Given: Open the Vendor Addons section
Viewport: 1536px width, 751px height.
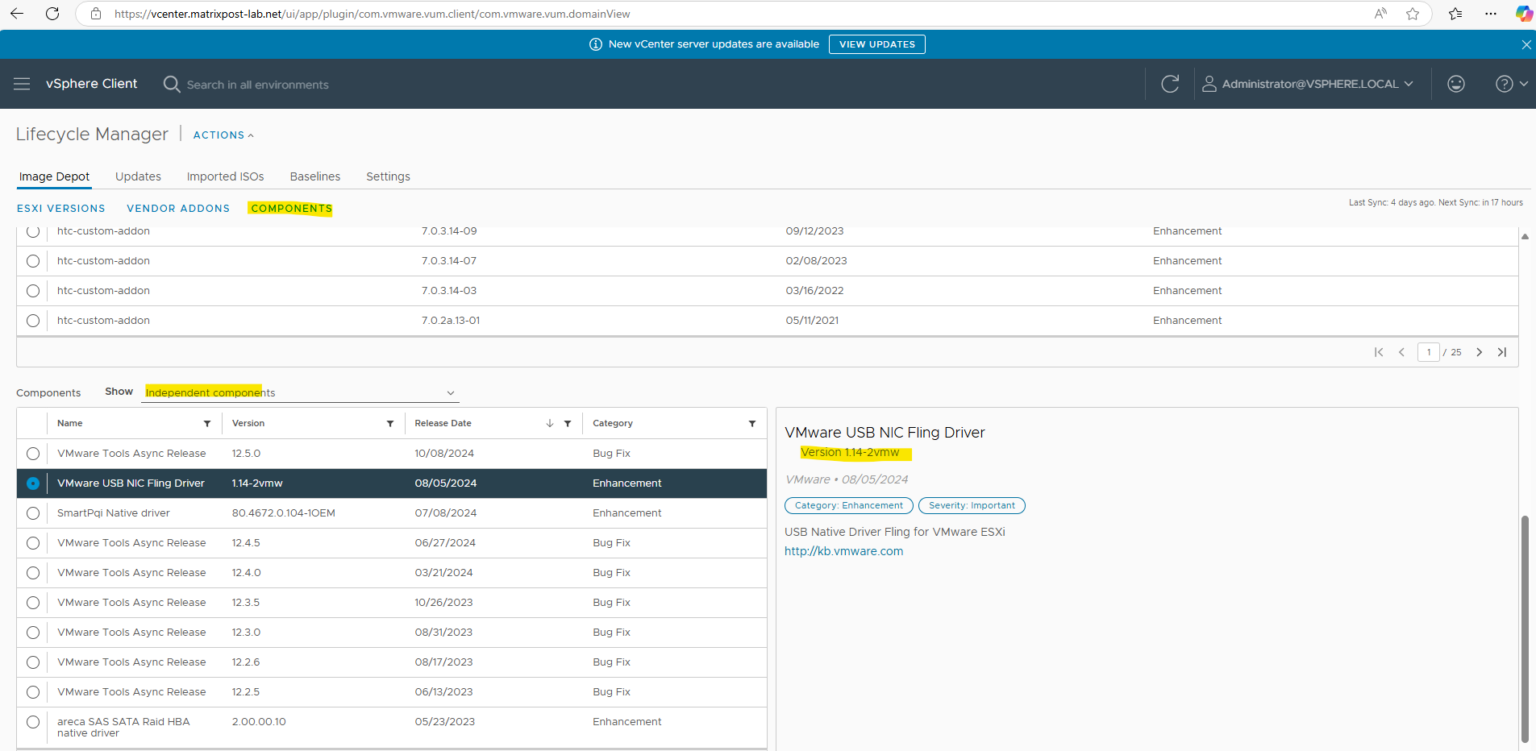Looking at the screenshot, I should tap(178, 208).
